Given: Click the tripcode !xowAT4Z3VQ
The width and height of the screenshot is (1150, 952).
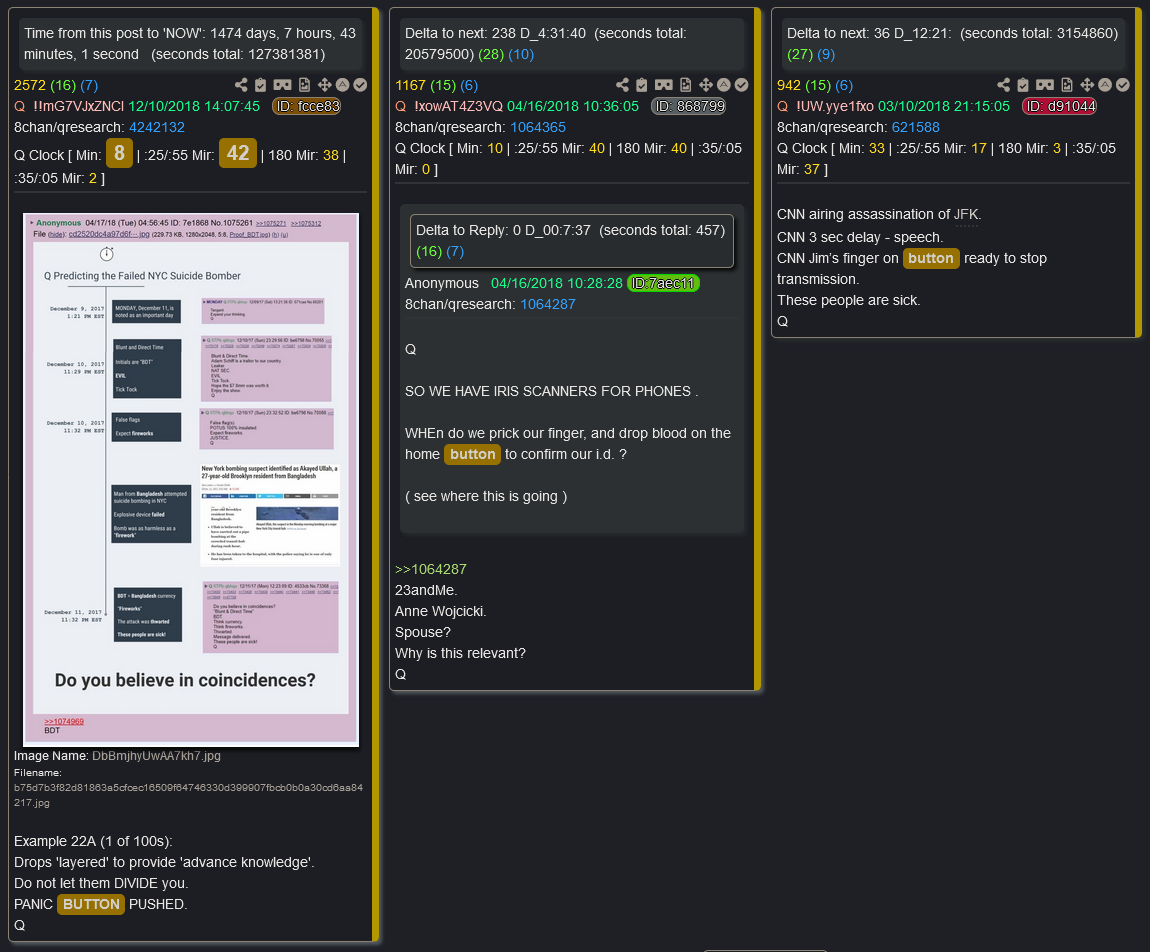Looking at the screenshot, I should 458,106.
